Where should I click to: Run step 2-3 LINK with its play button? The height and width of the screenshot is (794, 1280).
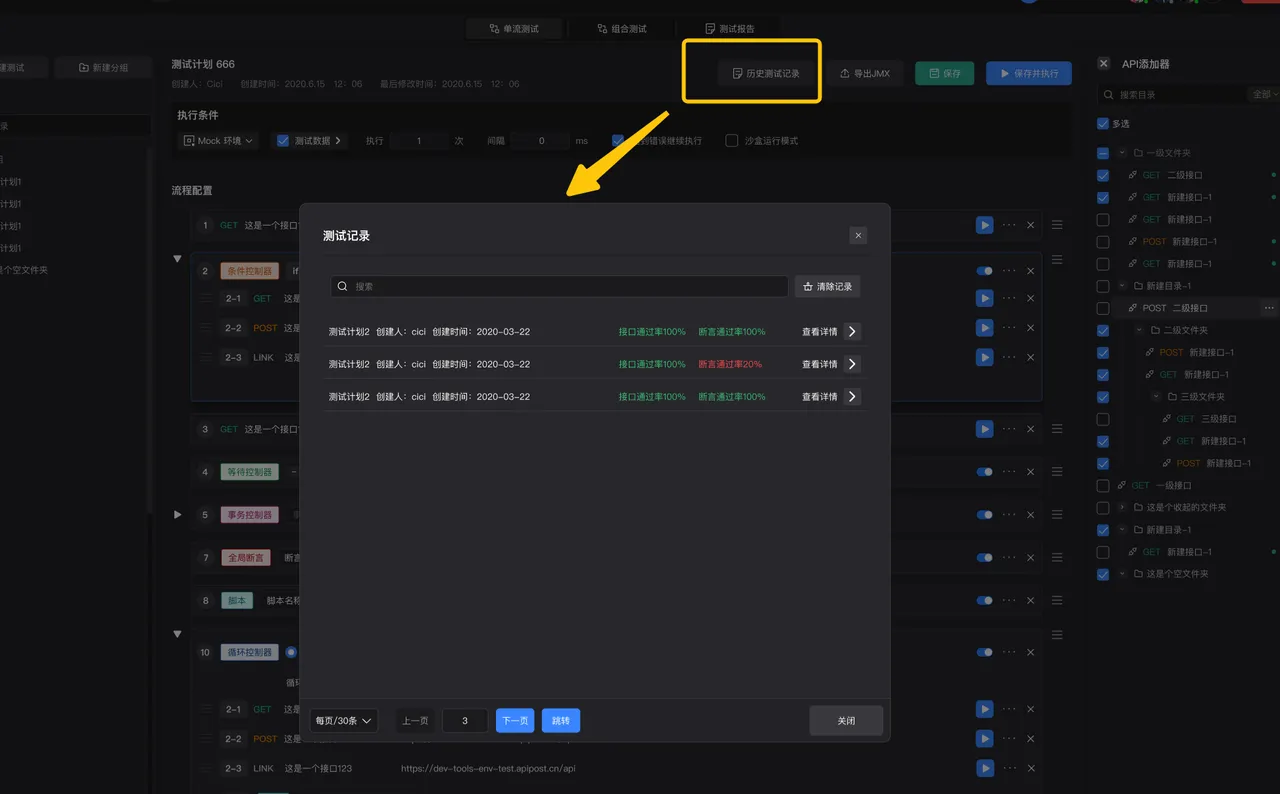click(985, 357)
